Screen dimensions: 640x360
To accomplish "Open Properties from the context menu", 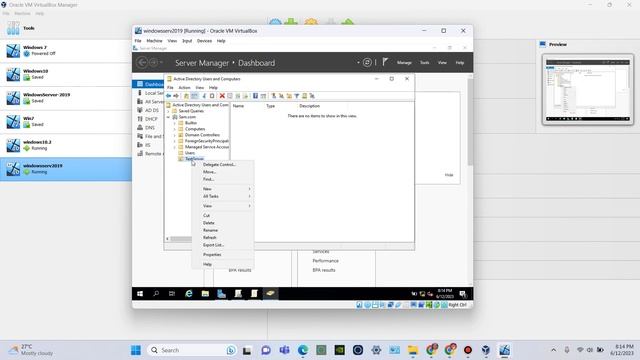I will click(223, 255).
